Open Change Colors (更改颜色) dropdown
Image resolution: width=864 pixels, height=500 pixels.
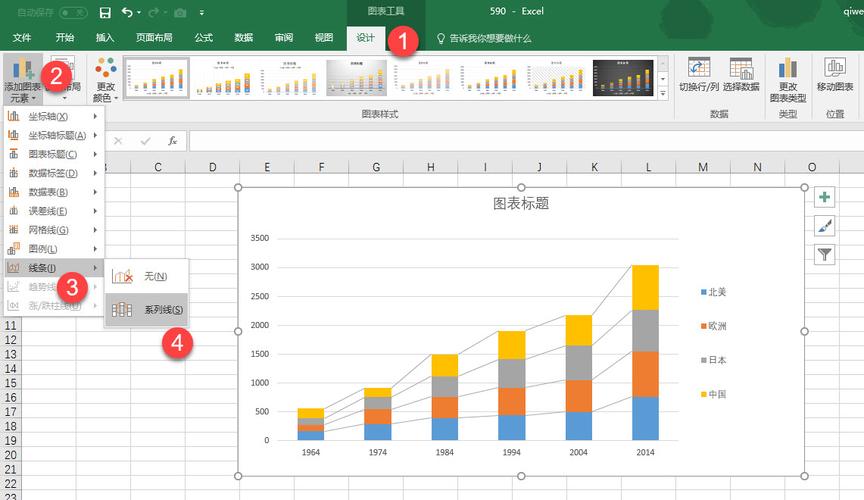click(105, 80)
